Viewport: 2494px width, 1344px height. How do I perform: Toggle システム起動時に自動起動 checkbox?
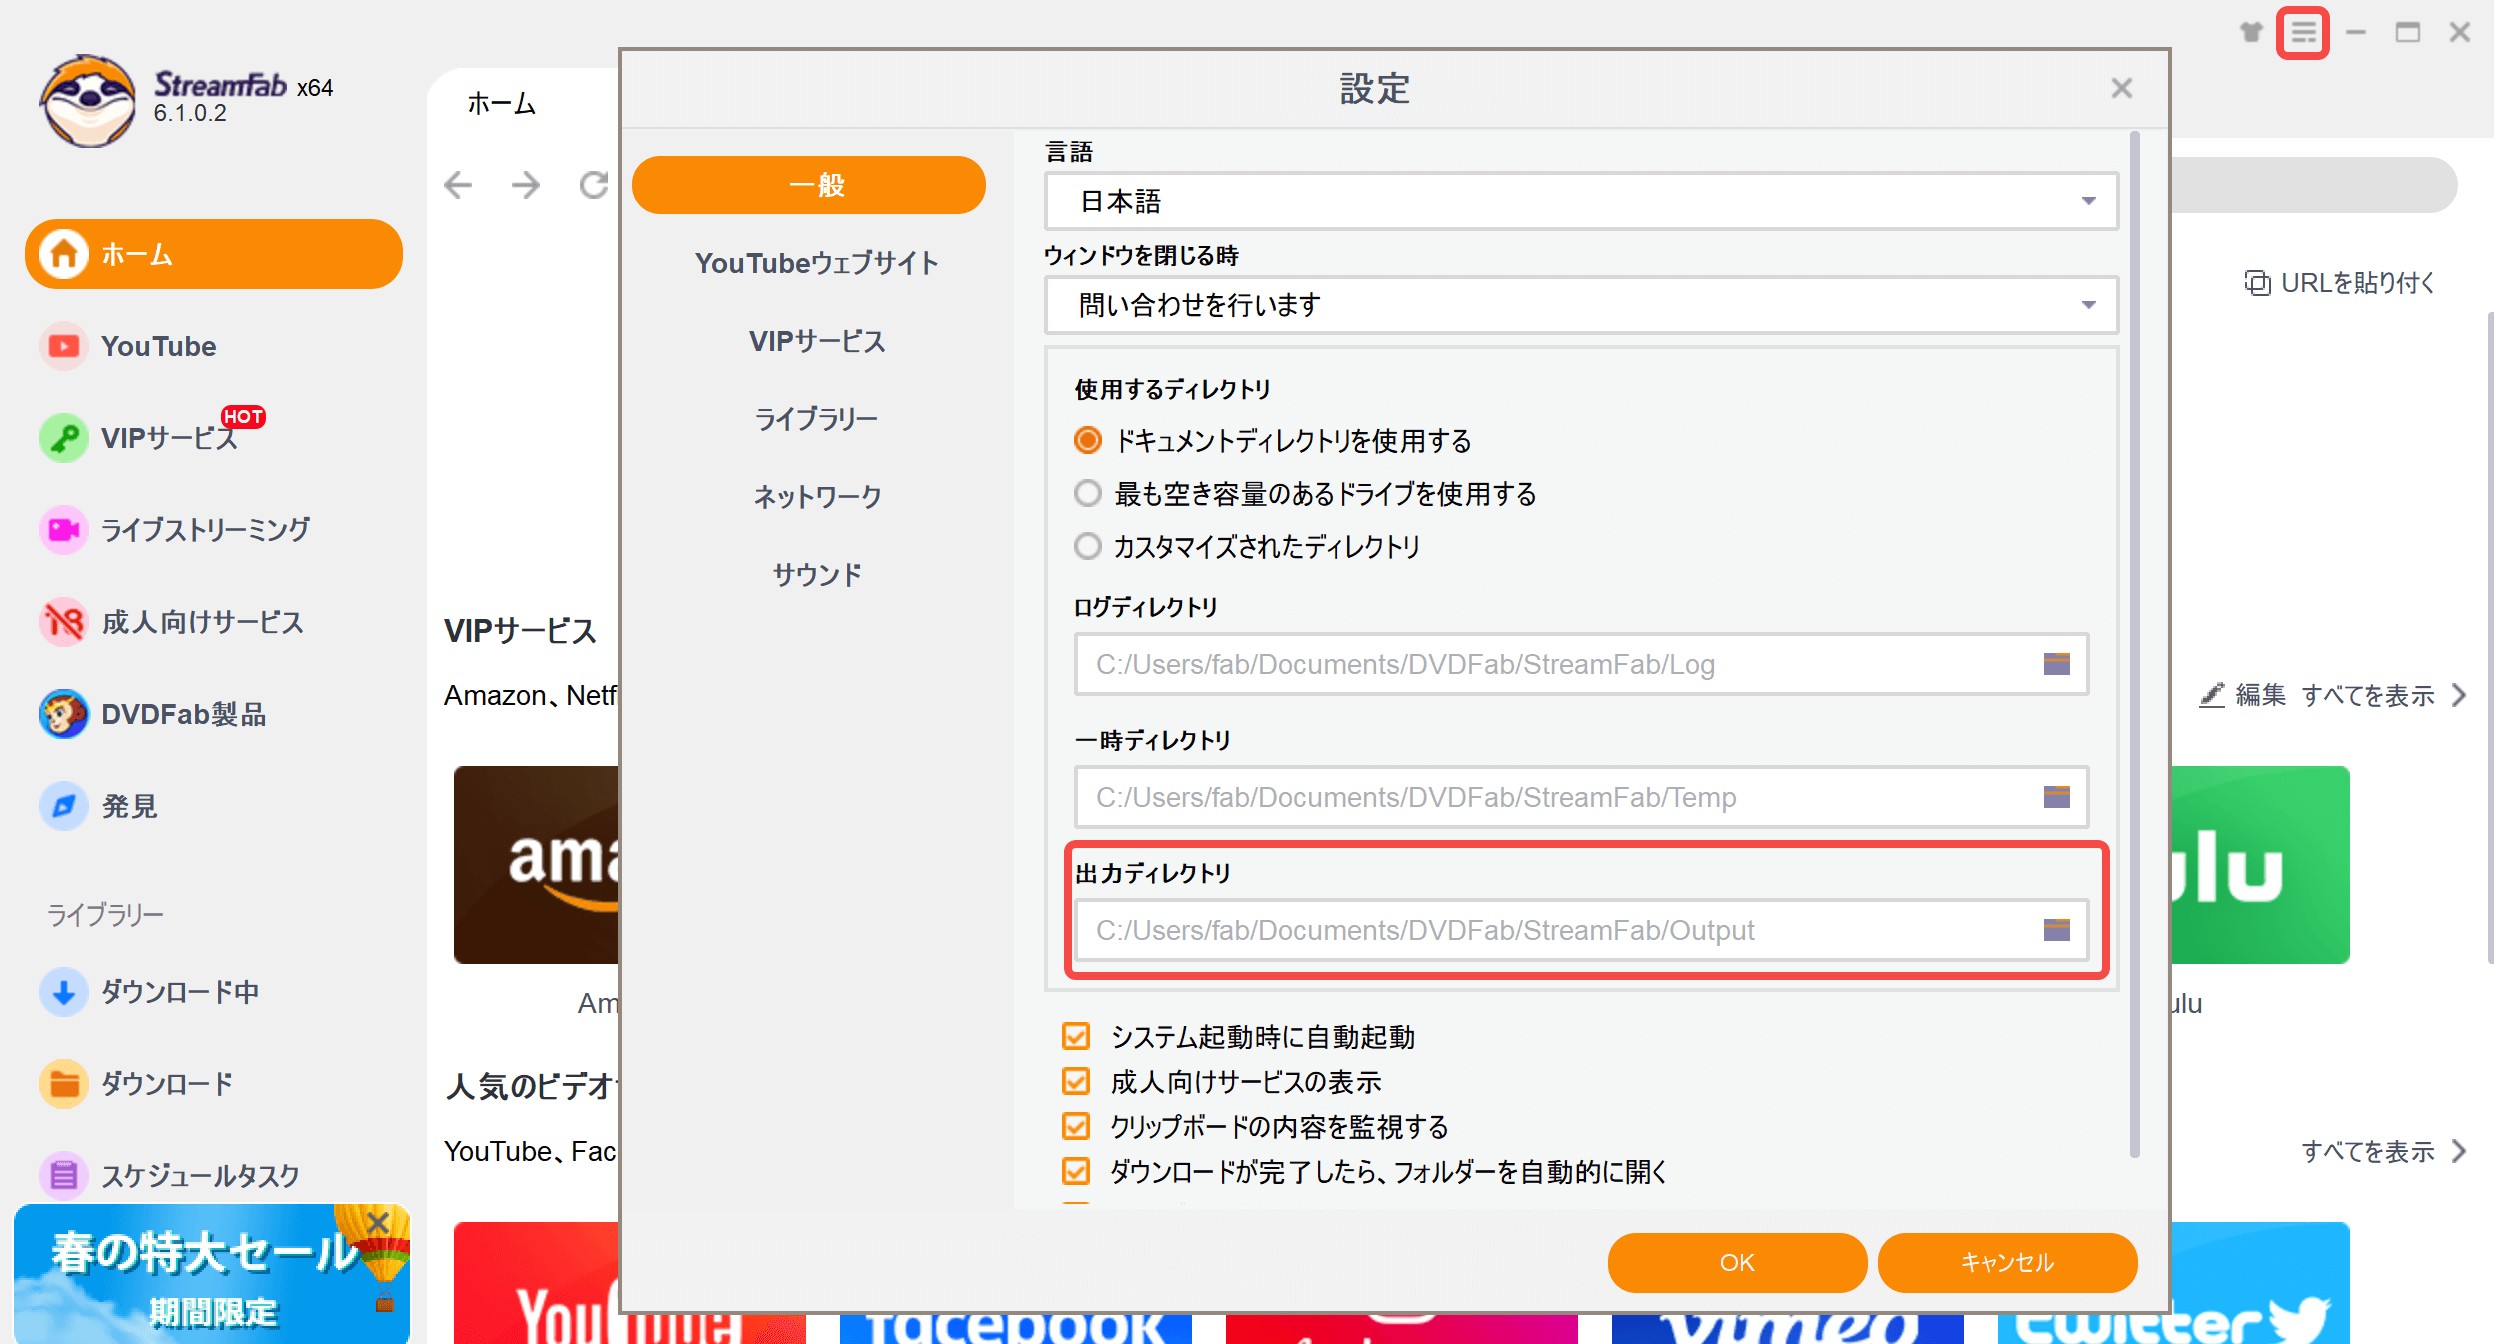click(1076, 1036)
